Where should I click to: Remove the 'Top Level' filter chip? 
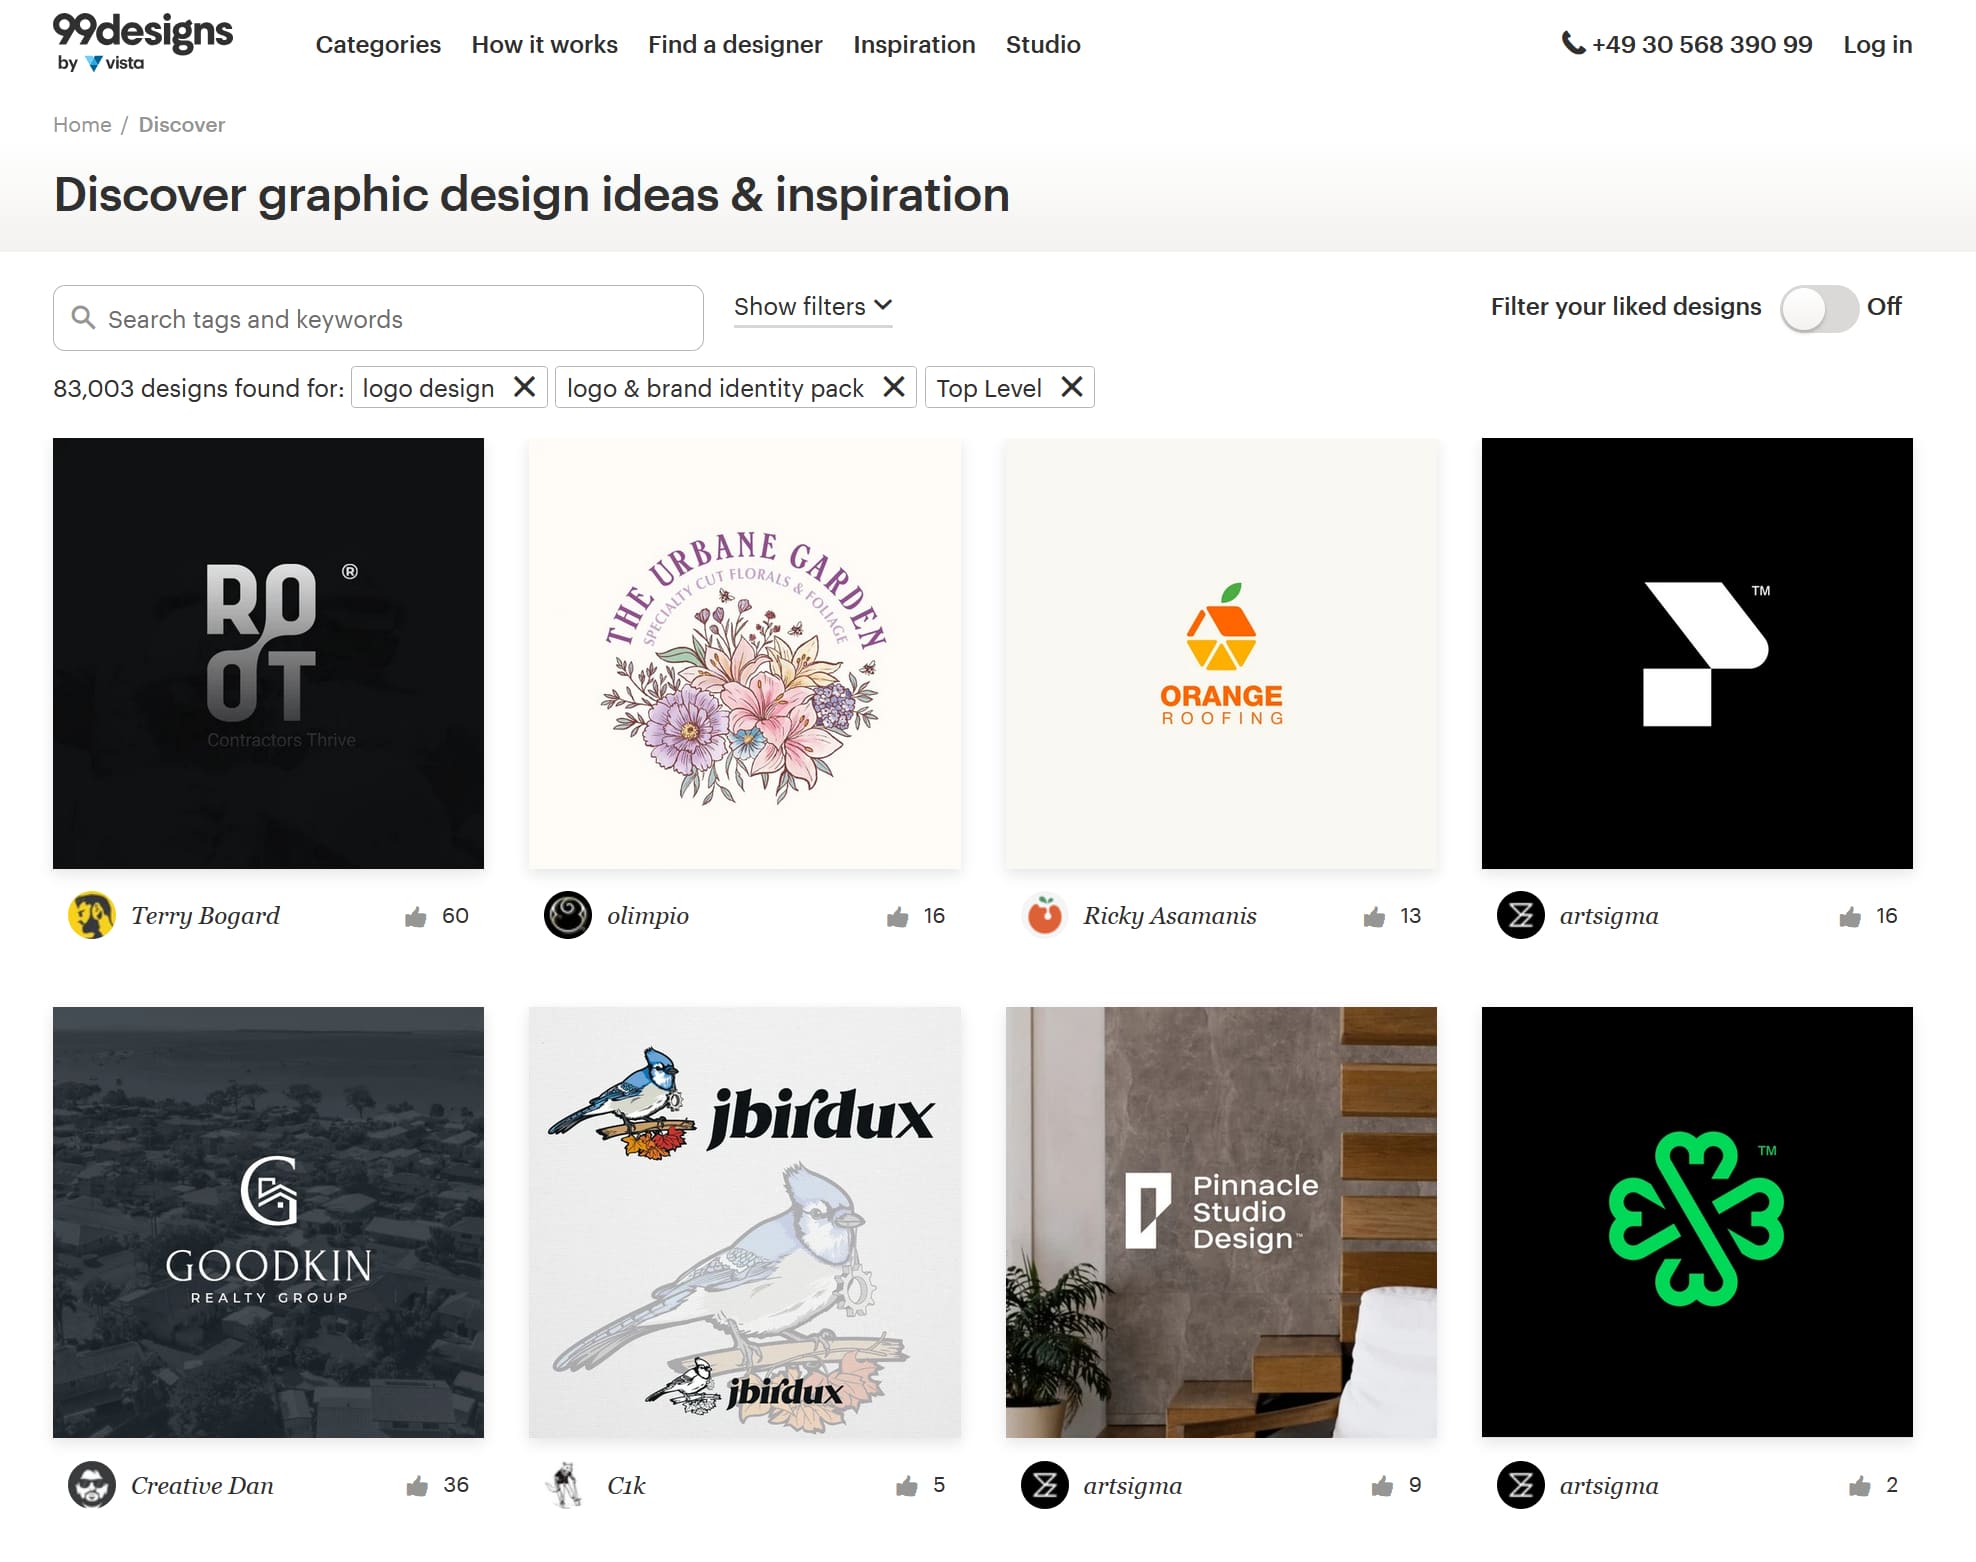[1070, 388]
